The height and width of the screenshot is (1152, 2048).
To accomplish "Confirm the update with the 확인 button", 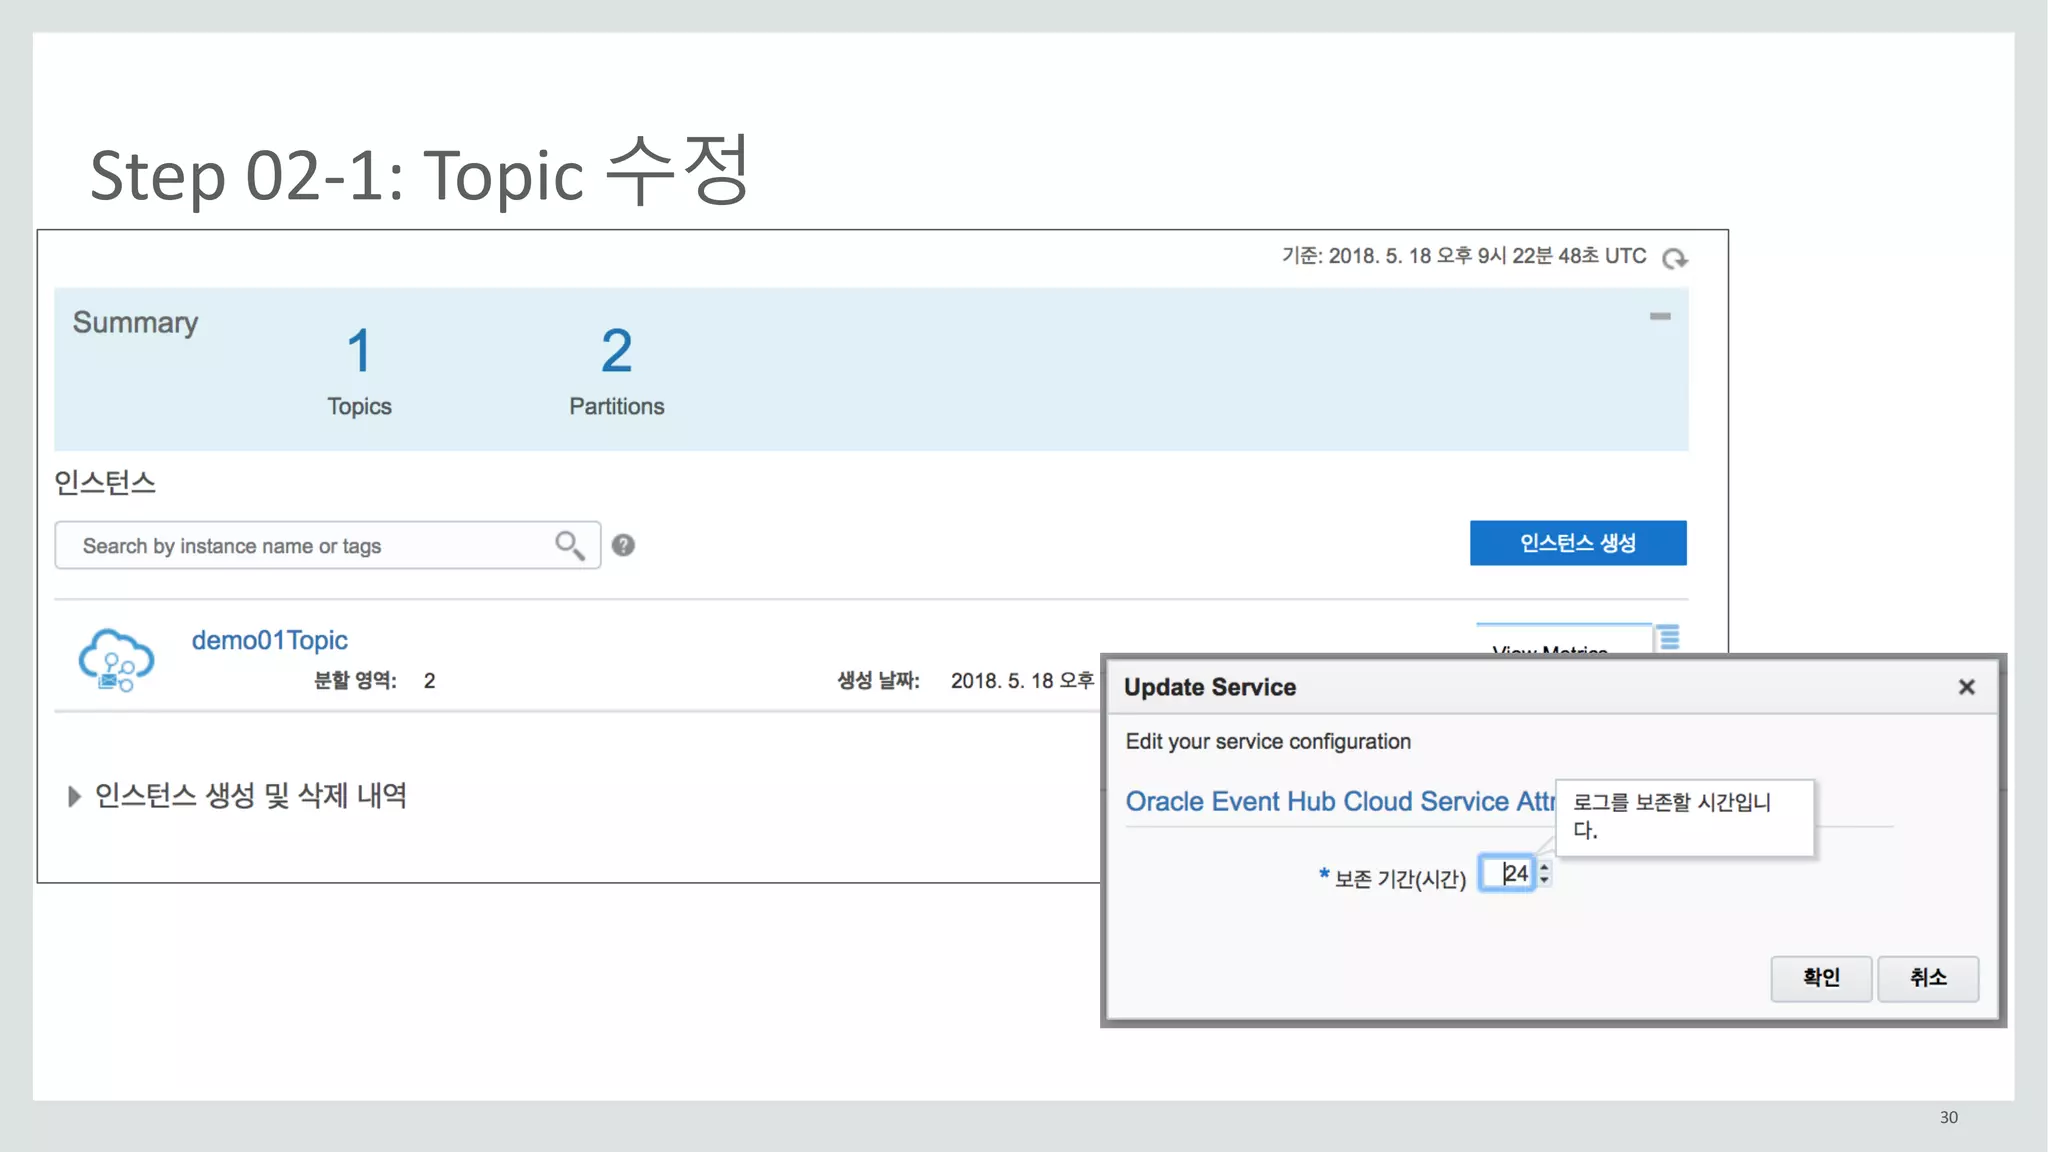I will [x=1820, y=978].
